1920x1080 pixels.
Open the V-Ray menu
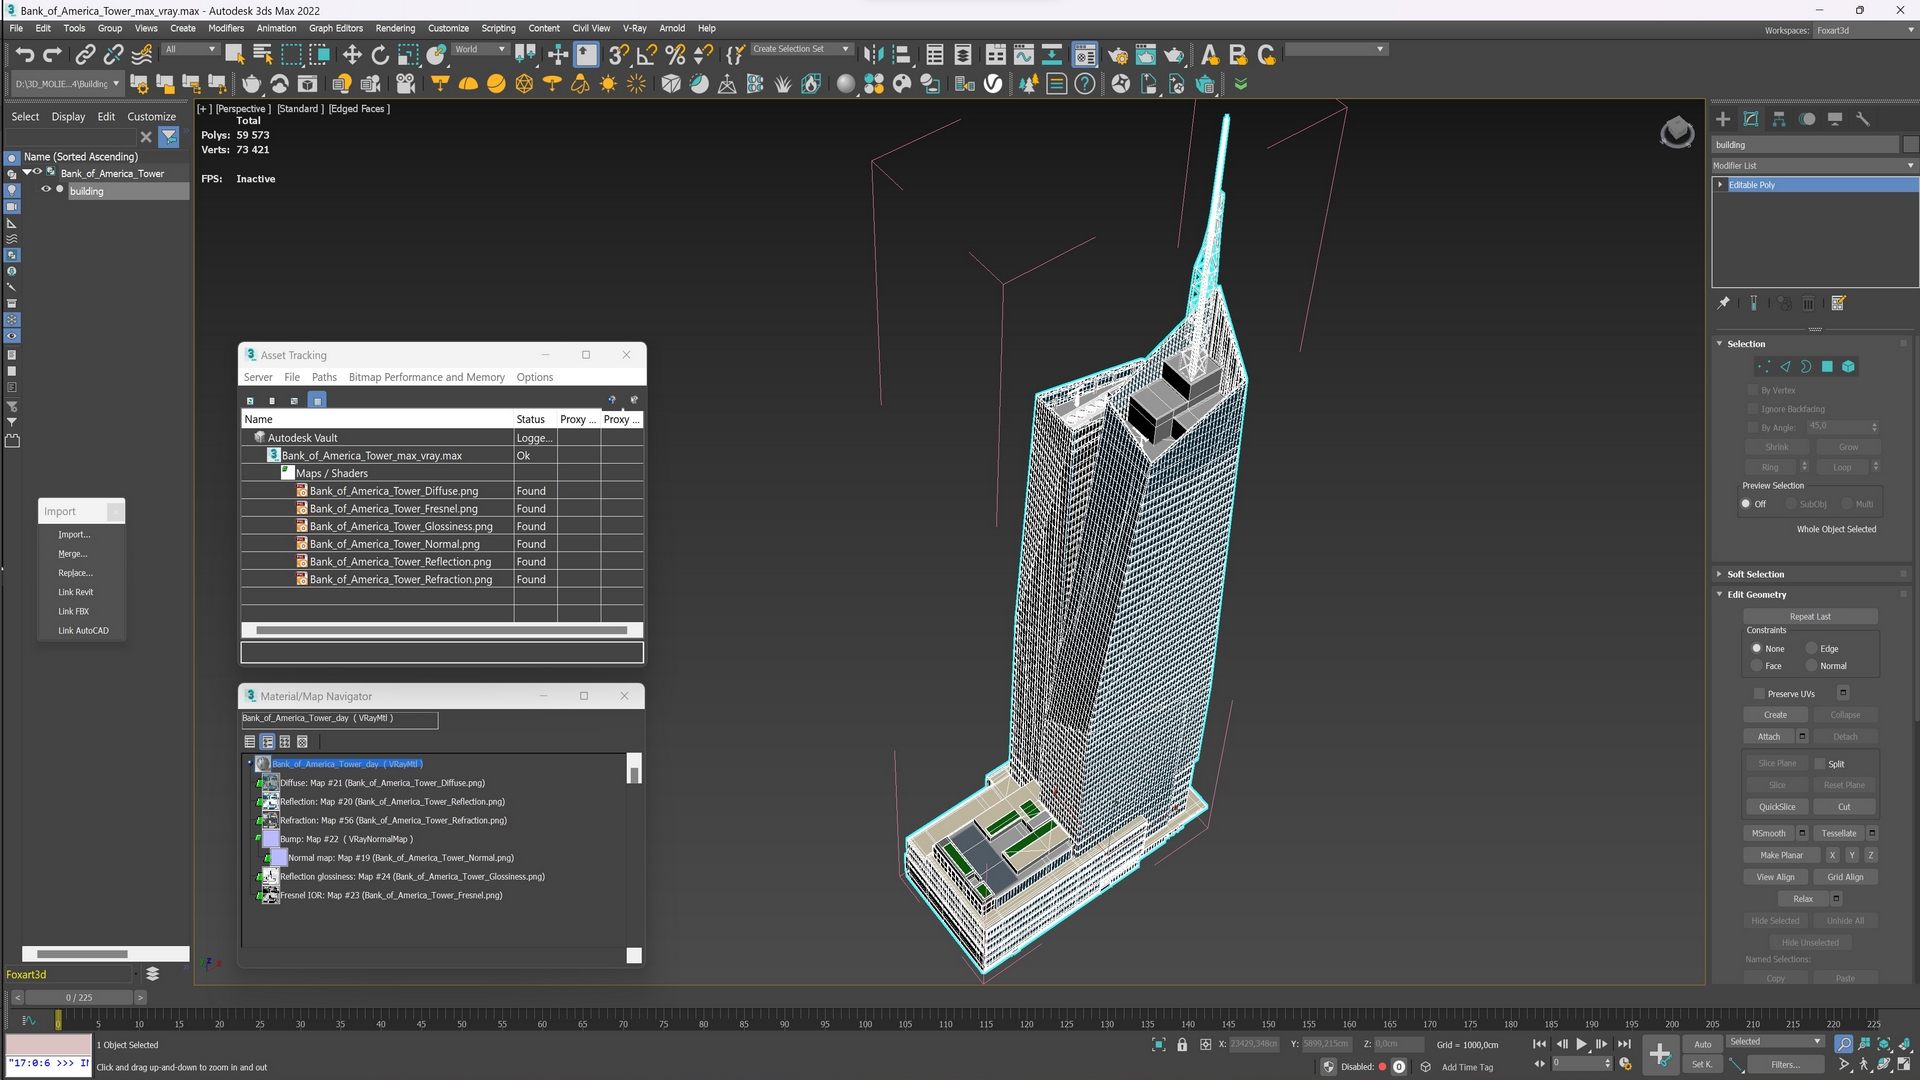click(634, 28)
